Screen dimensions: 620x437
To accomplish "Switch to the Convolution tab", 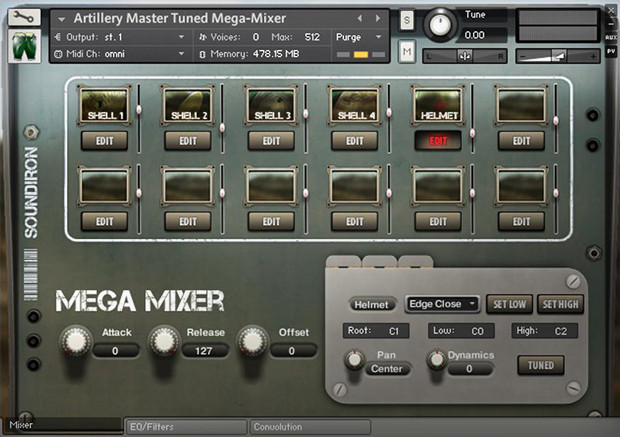I will pyautogui.click(x=310, y=427).
